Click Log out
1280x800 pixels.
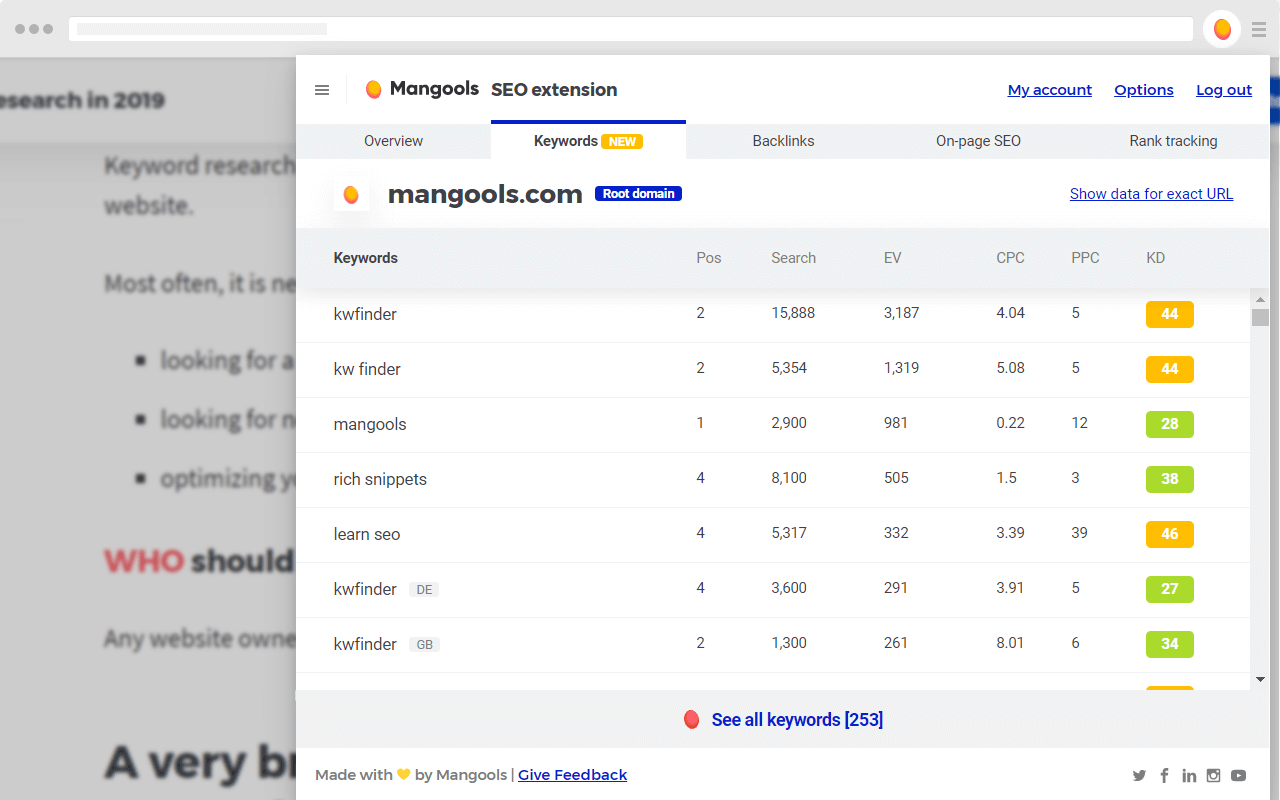[1224, 90]
